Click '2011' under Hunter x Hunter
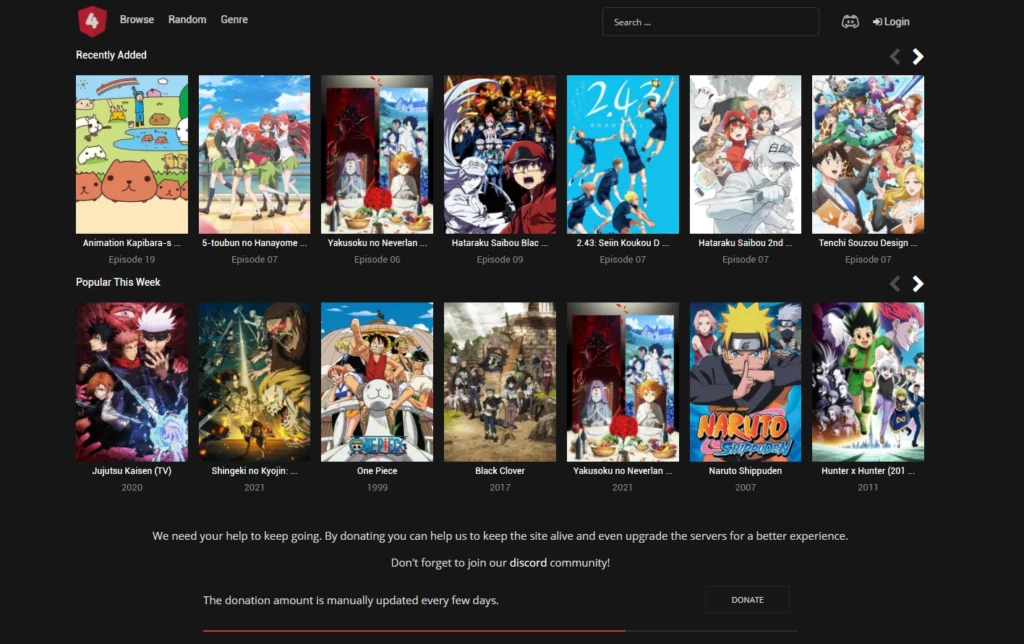 click(868, 487)
